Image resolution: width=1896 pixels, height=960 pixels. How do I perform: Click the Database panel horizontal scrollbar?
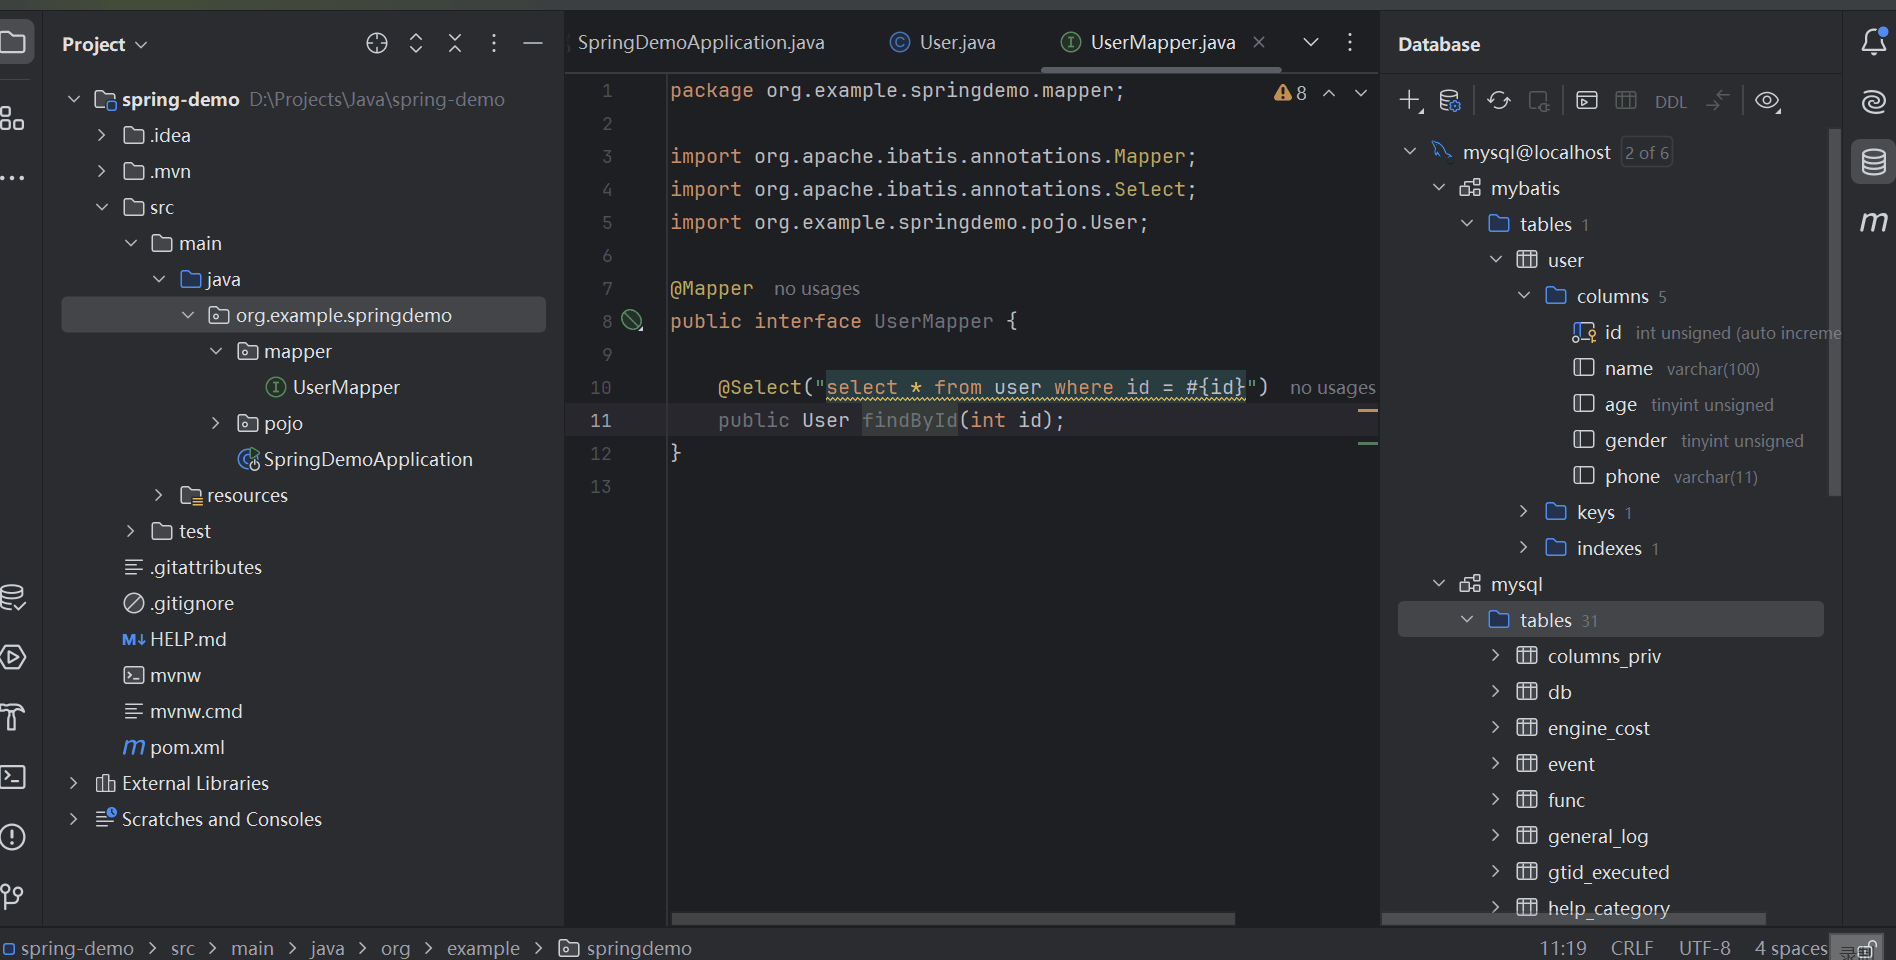click(1574, 918)
